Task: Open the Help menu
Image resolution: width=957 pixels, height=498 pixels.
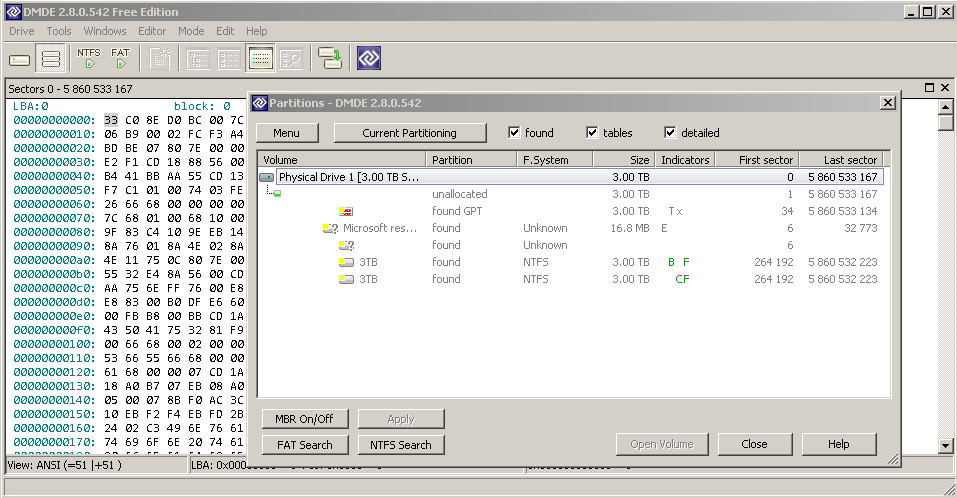Action: [256, 31]
